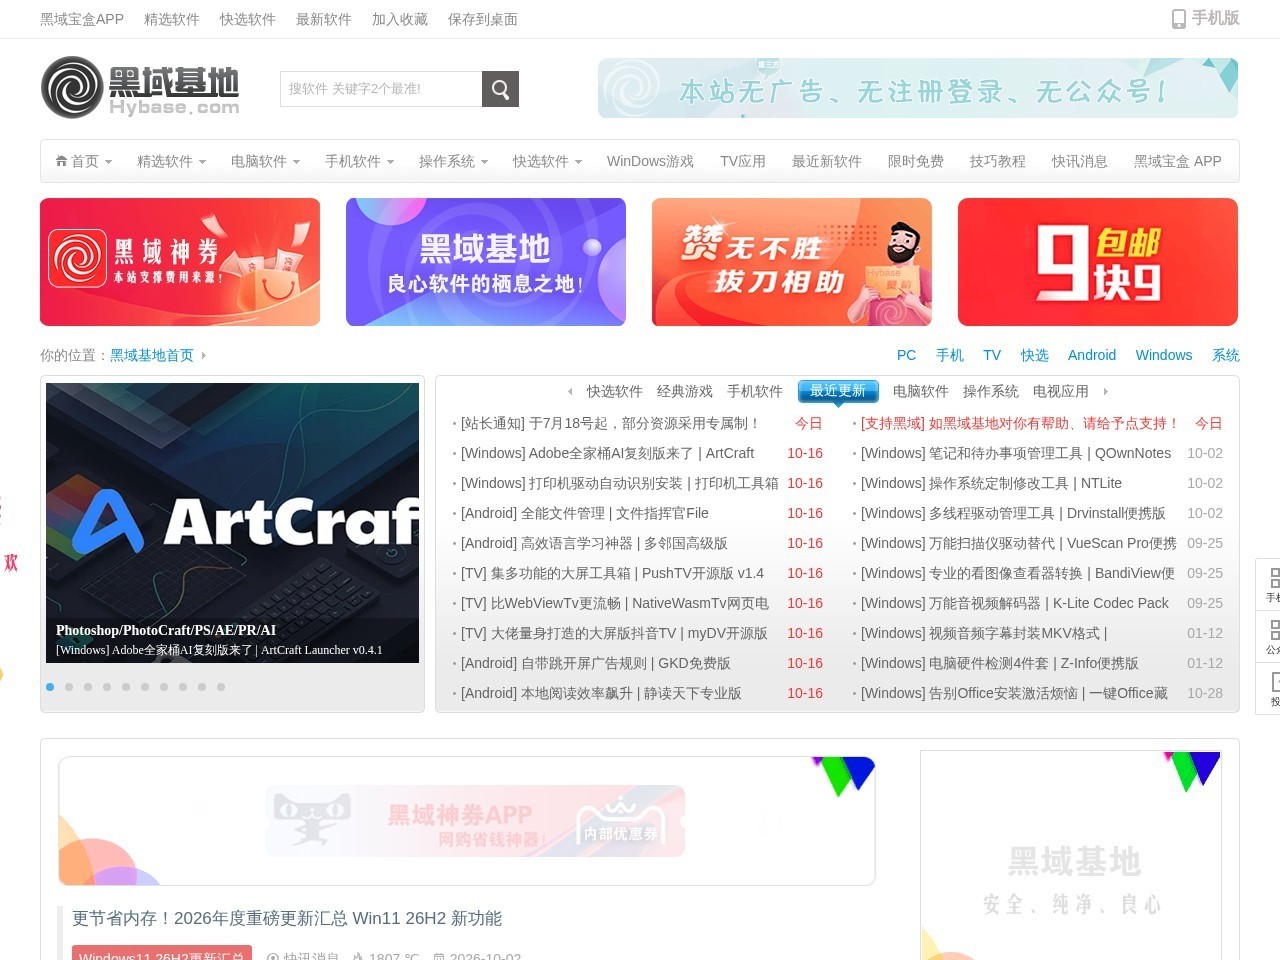
Task: Open the 包邮 9块9 red banner
Action: tap(1098, 262)
